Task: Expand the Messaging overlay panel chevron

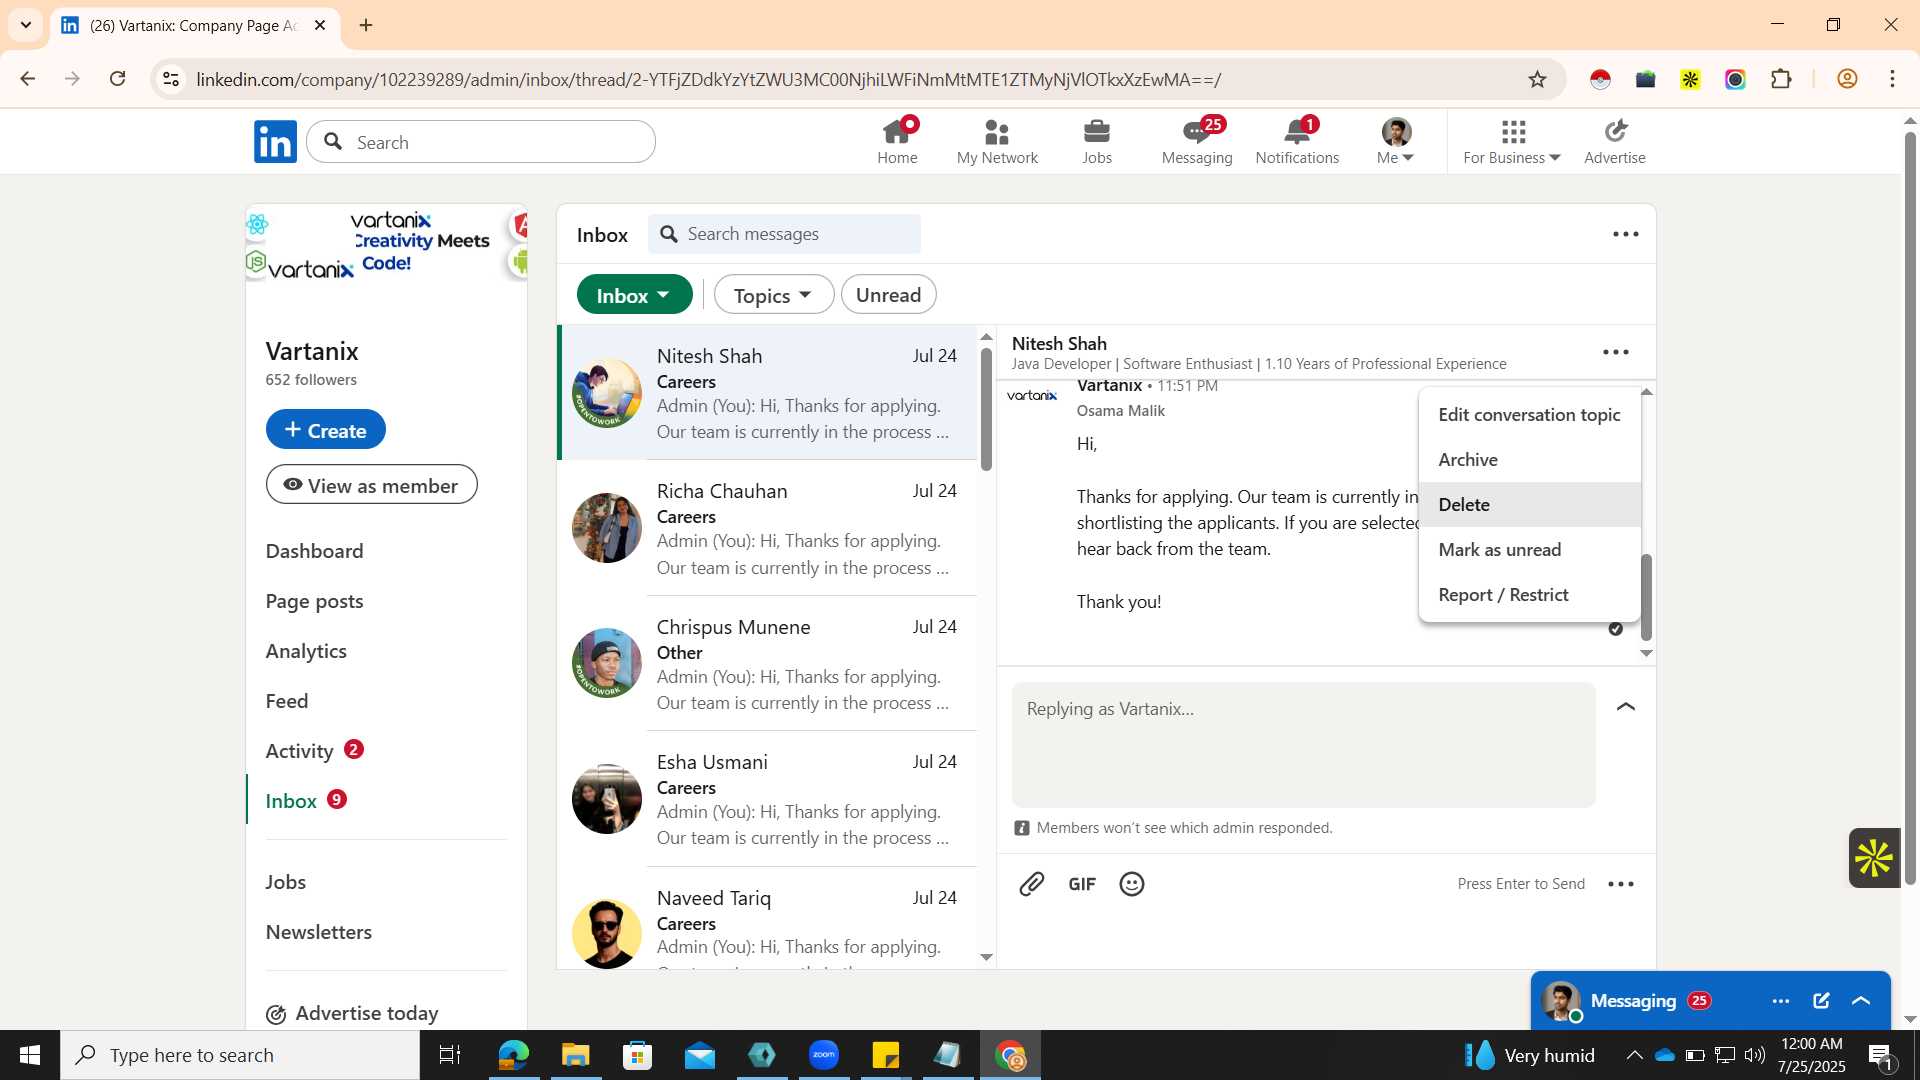Action: pos(1861,1001)
